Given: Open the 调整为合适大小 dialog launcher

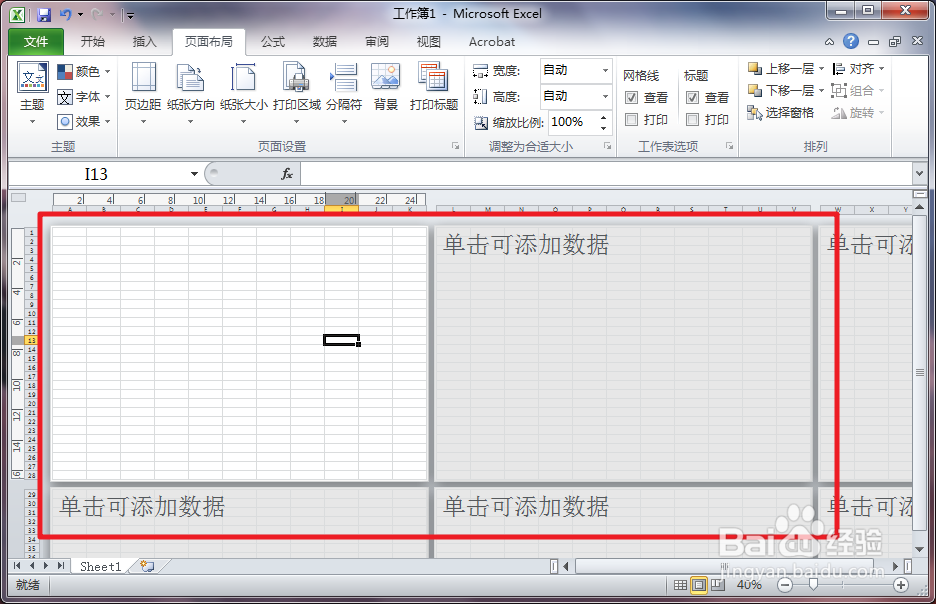Looking at the screenshot, I should click(608, 146).
